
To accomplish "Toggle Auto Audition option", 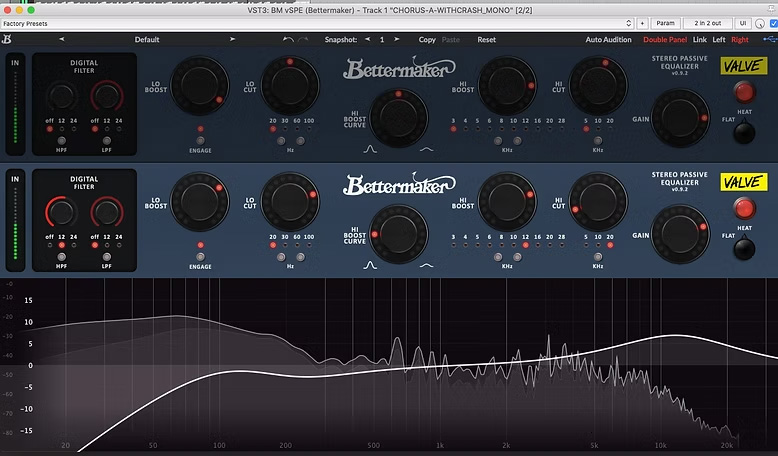I will 608,39.
